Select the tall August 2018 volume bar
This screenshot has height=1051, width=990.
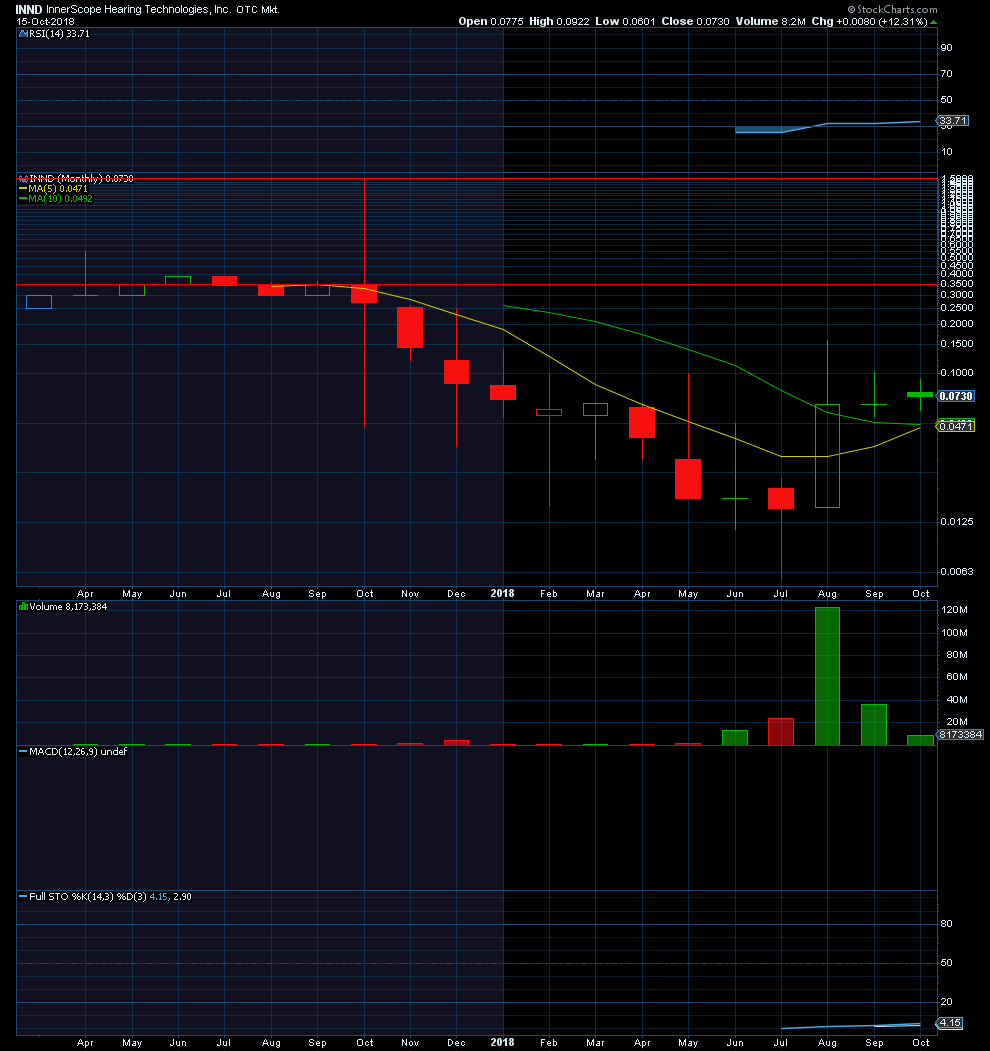[x=827, y=676]
